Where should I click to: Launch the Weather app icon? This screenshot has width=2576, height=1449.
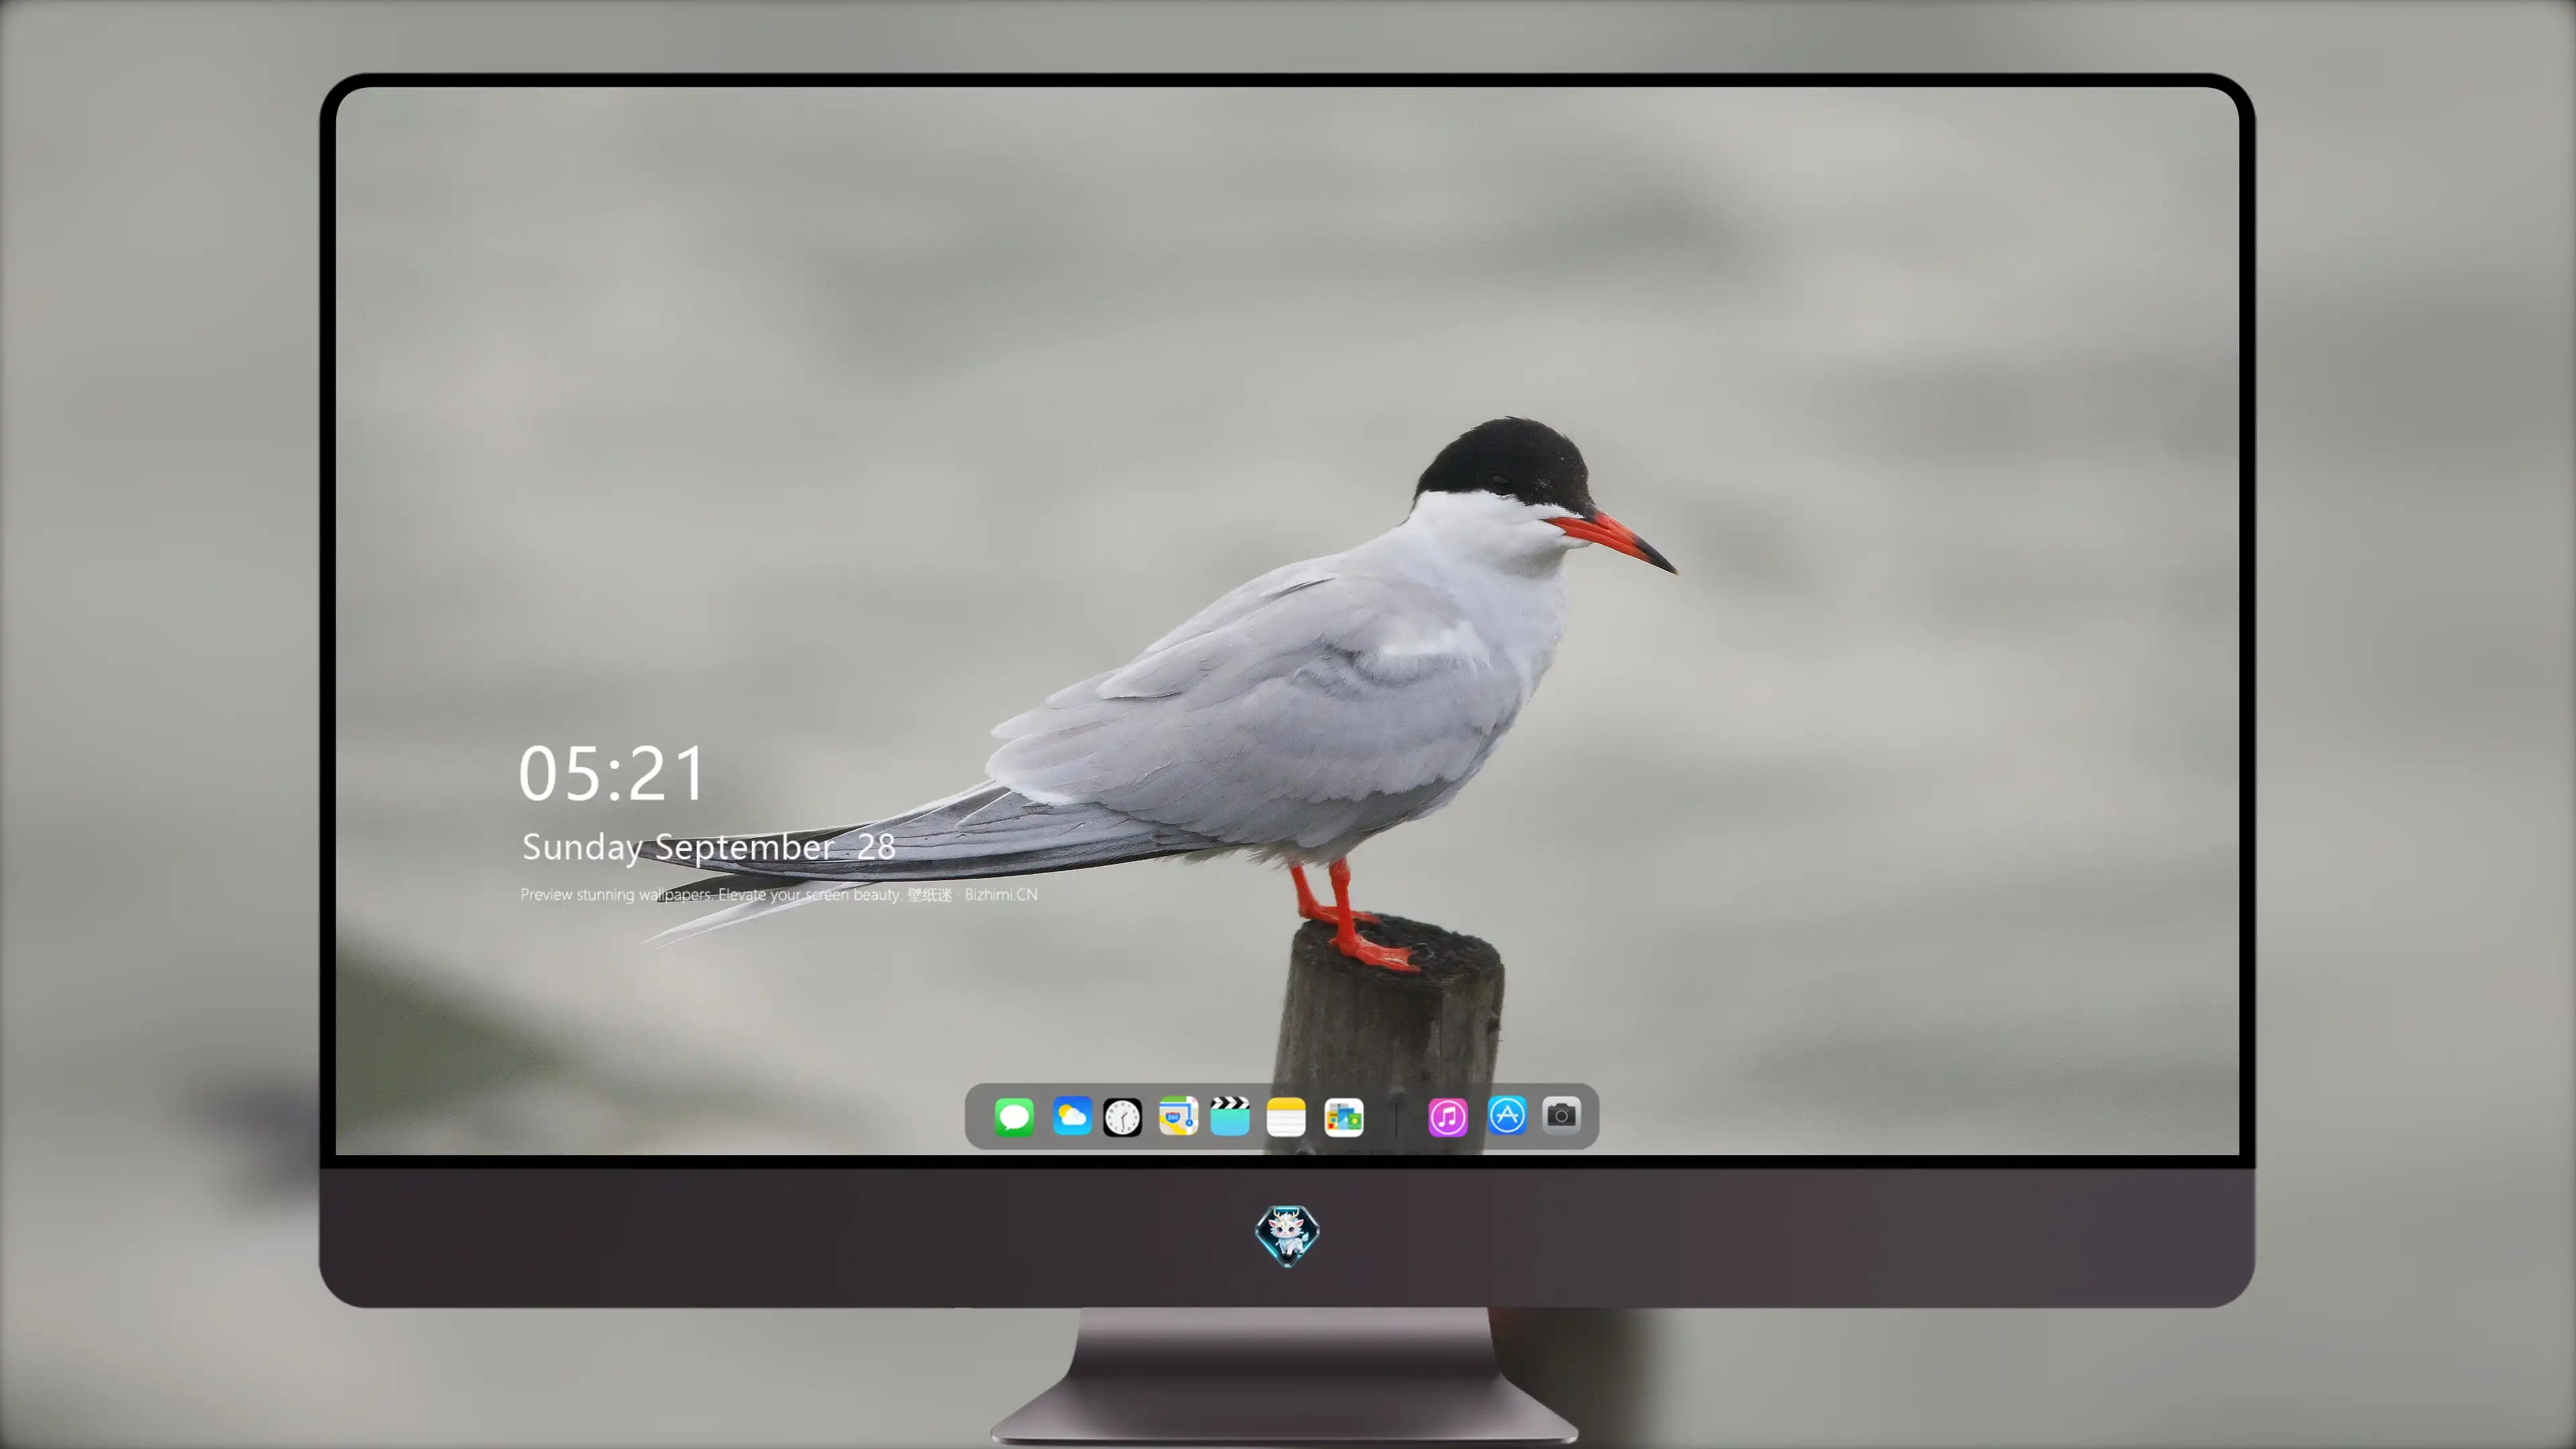(1071, 1116)
